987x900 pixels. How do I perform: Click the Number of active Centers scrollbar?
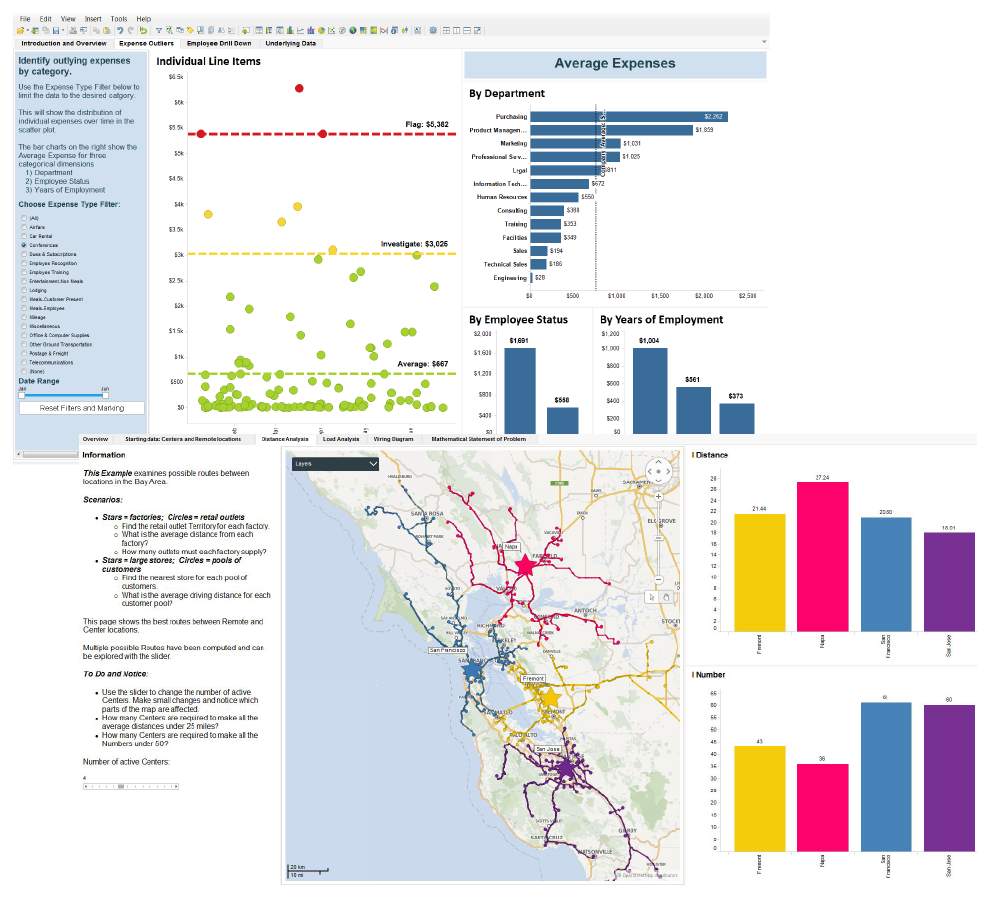pyautogui.click(x=130, y=785)
